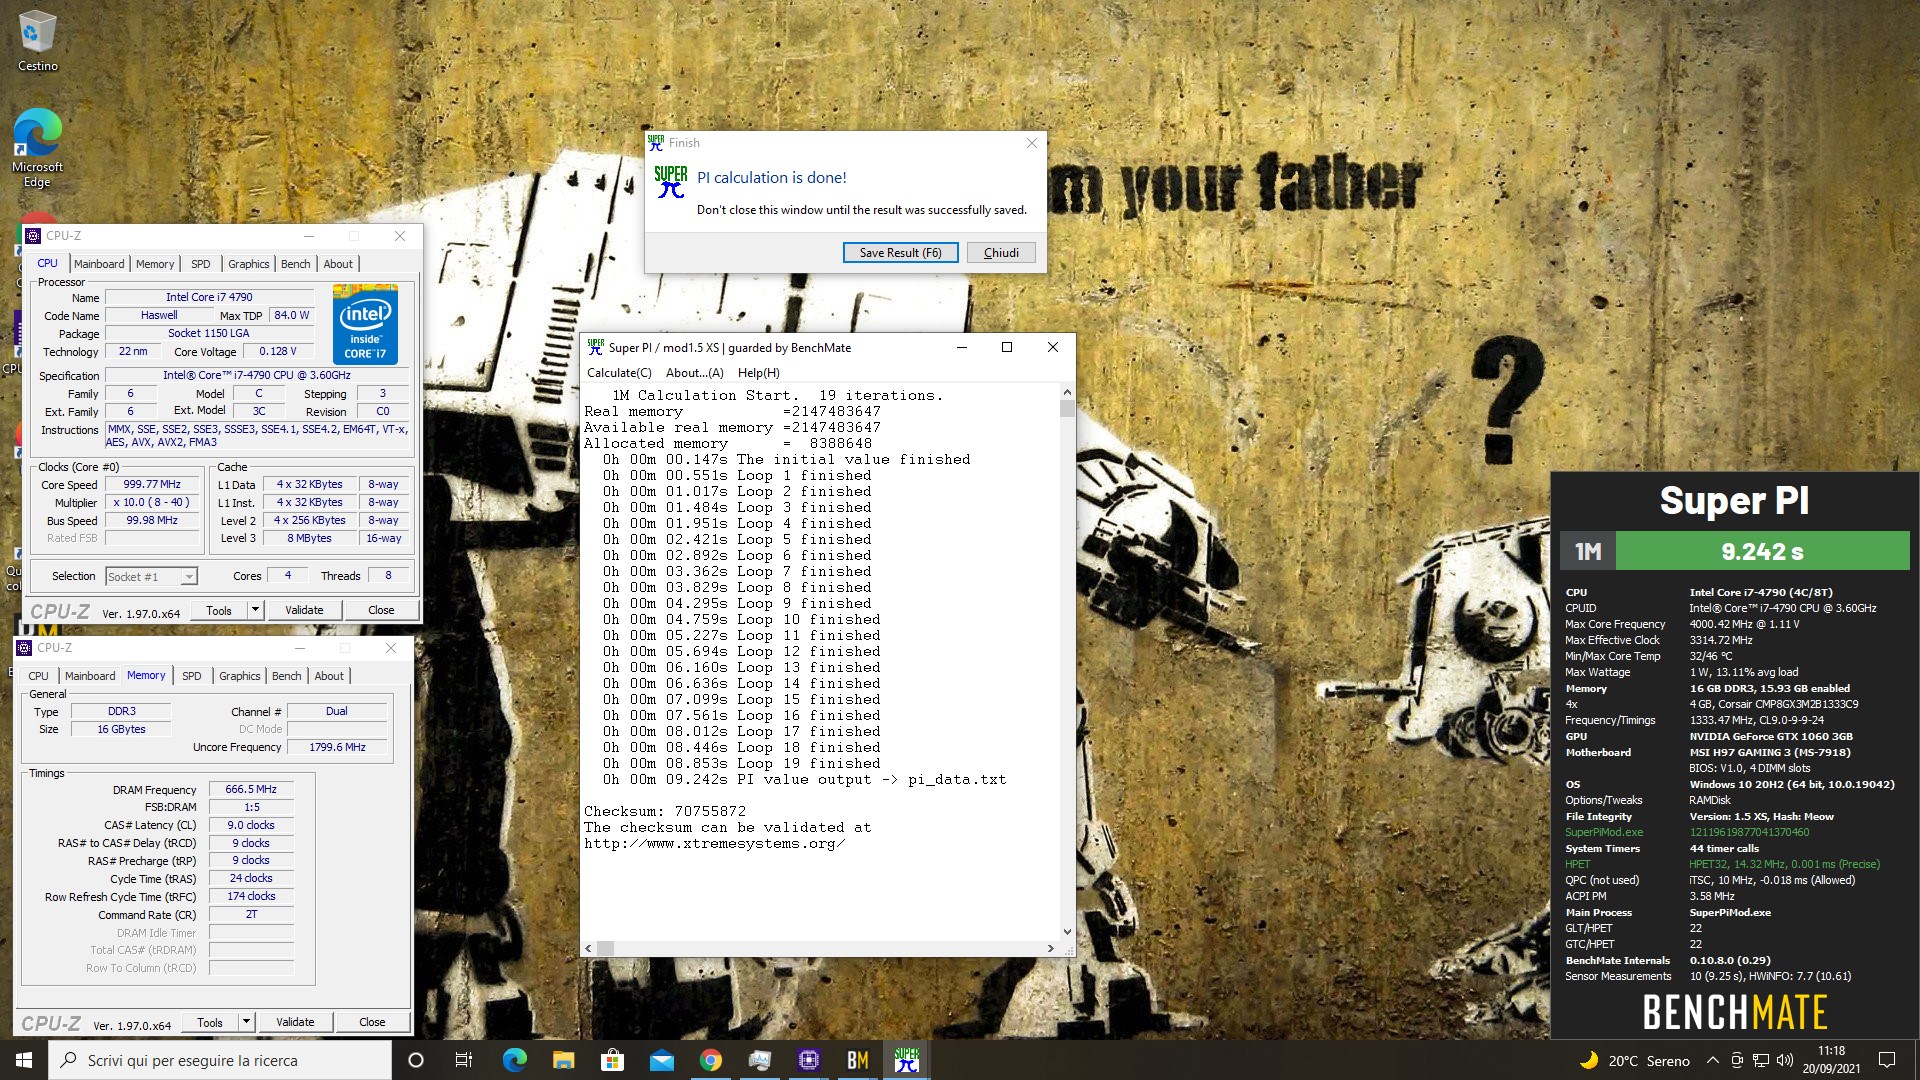Click Super PI window title icon
Screen dimensions: 1920x1080
coord(596,347)
